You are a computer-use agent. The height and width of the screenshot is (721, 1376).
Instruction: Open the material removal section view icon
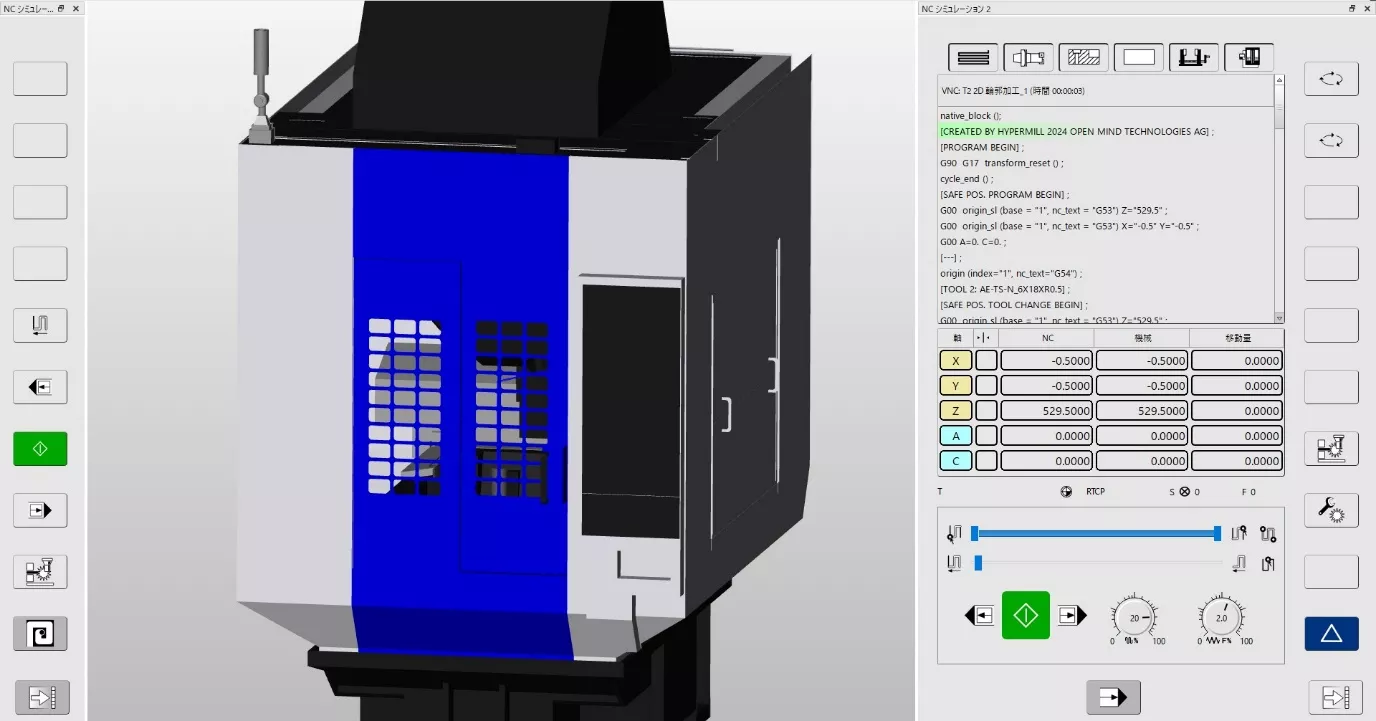pyautogui.click(x=1084, y=57)
